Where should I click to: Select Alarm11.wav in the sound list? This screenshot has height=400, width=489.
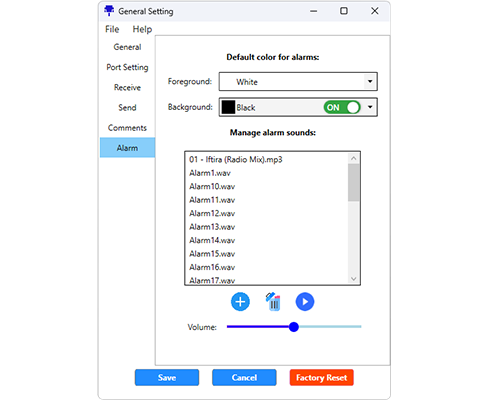[266, 200]
